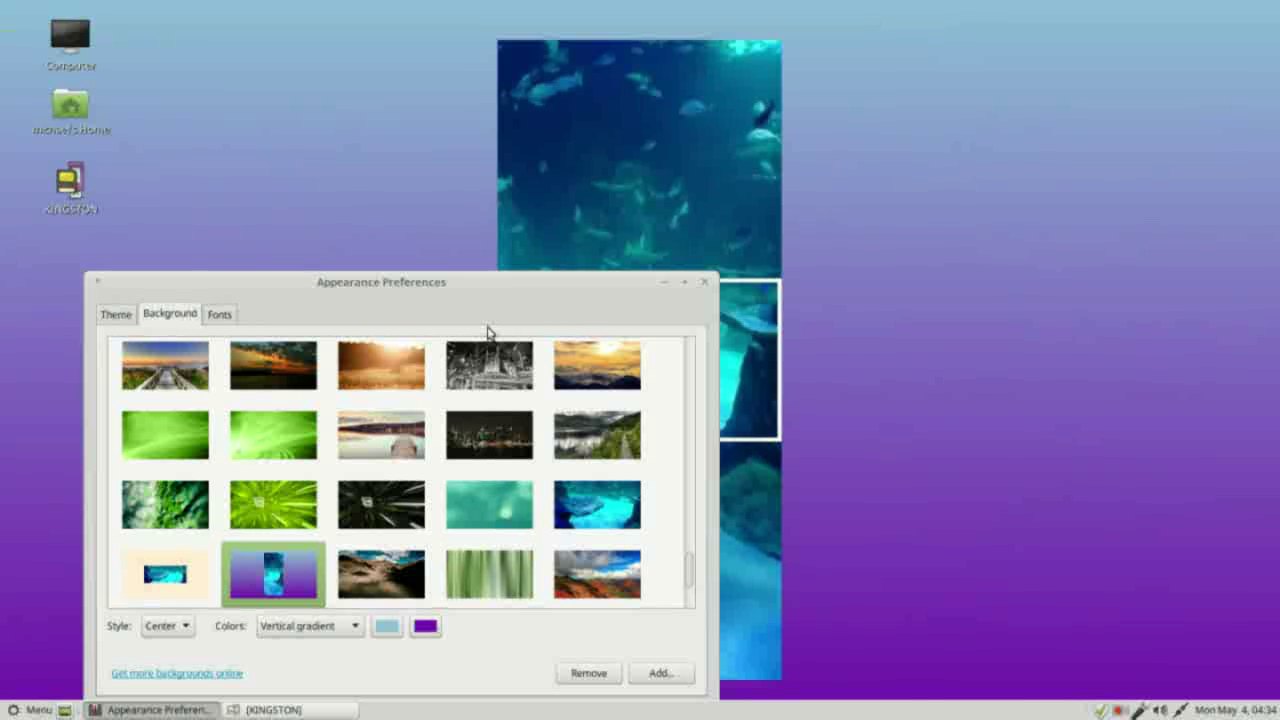Click the Add... button
The height and width of the screenshot is (720, 1280).
661,673
